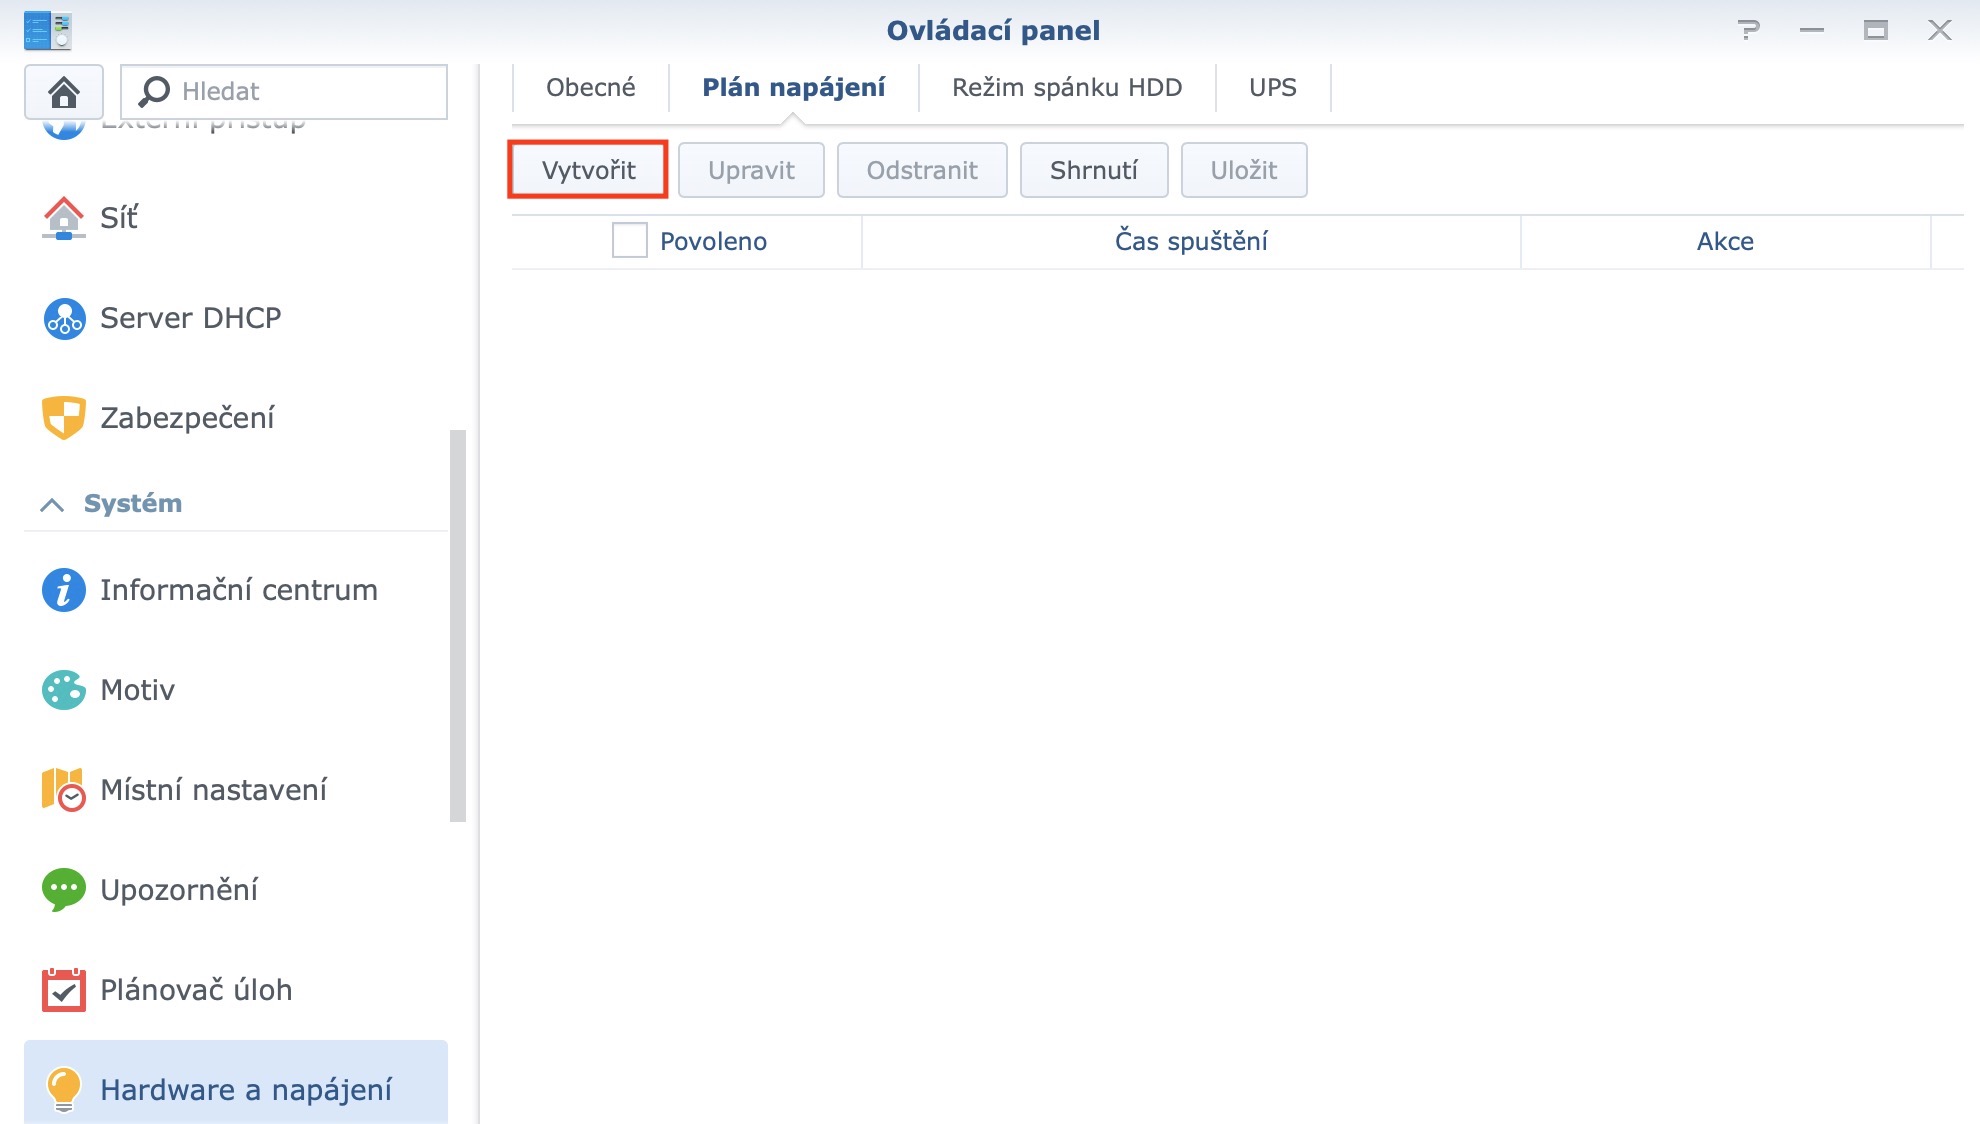
Task: Click the Upozornění speech bubble icon
Action: 63,890
